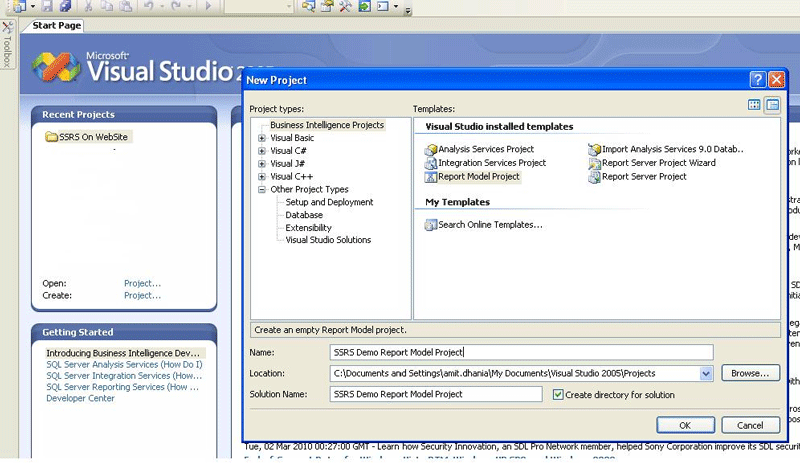Click the Browse button

(x=749, y=374)
